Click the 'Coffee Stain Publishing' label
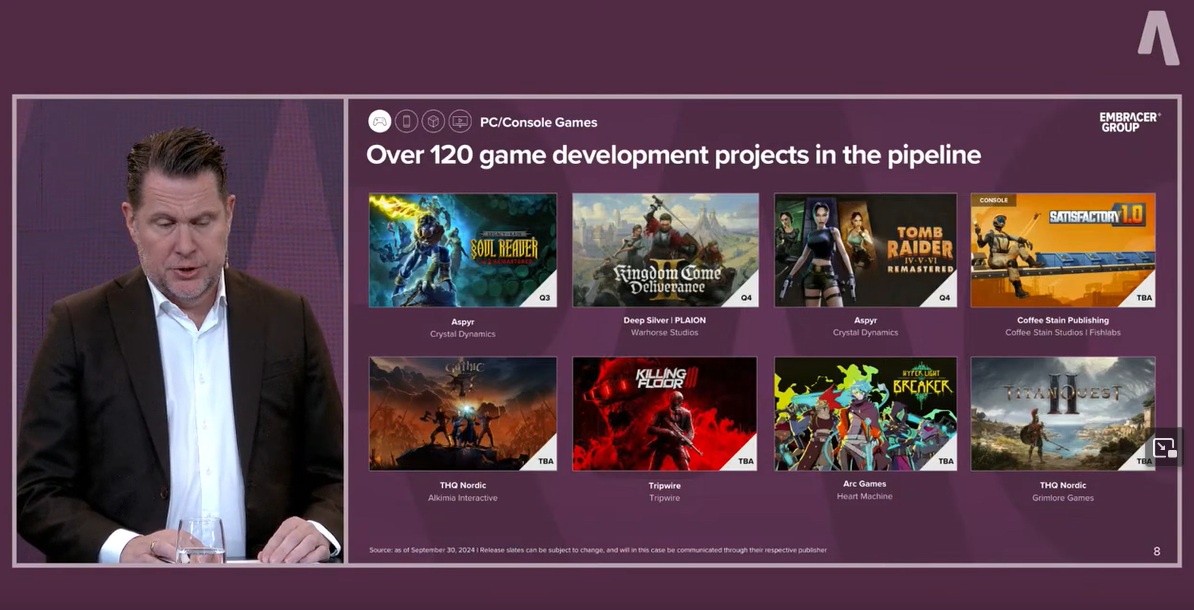Image resolution: width=1194 pixels, height=610 pixels. point(1062,321)
